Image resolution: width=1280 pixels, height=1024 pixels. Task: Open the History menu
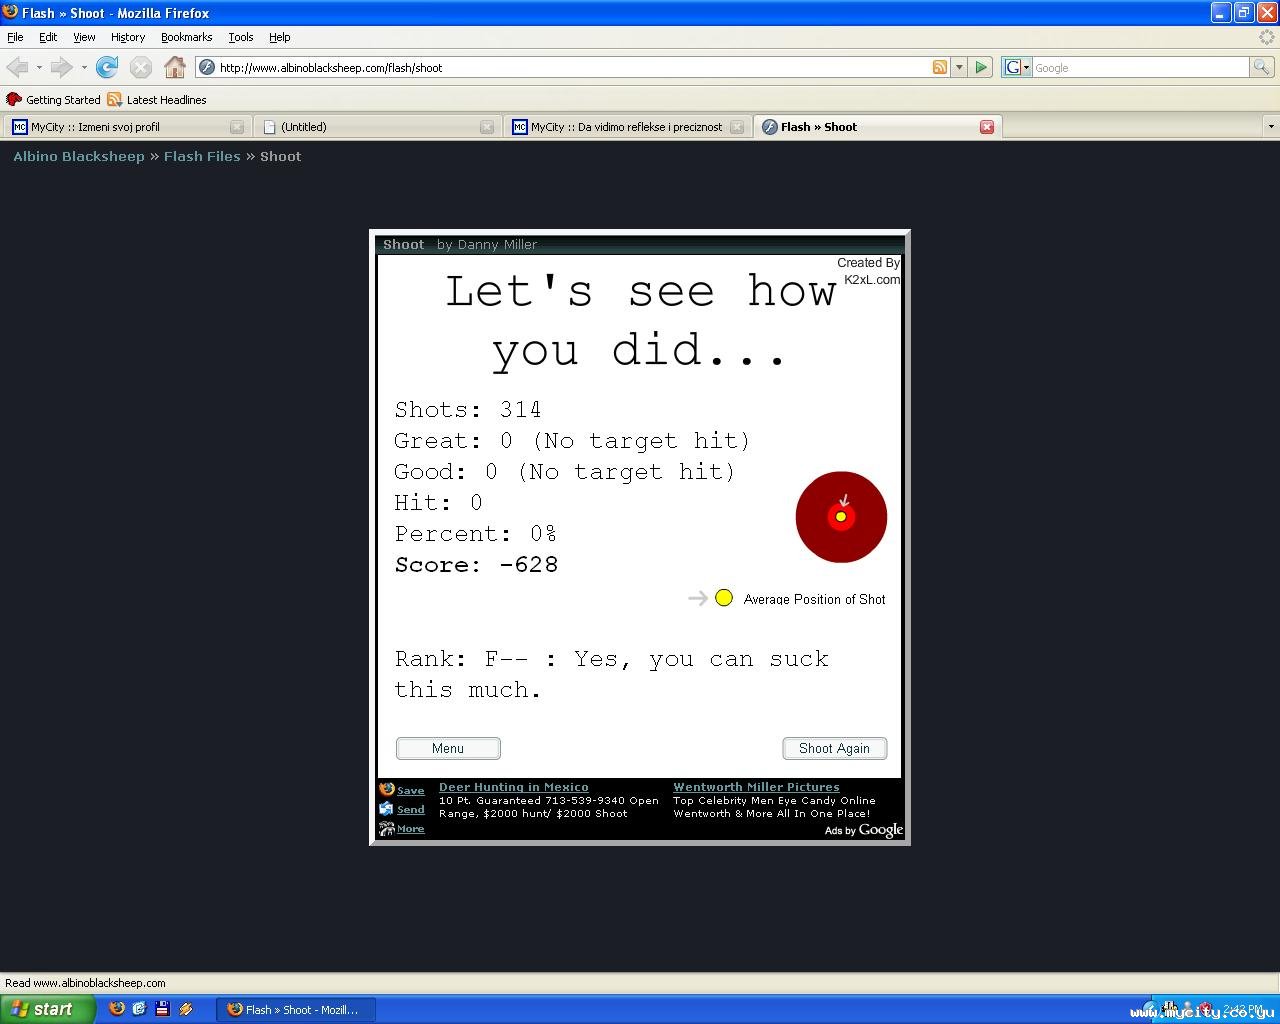click(128, 37)
